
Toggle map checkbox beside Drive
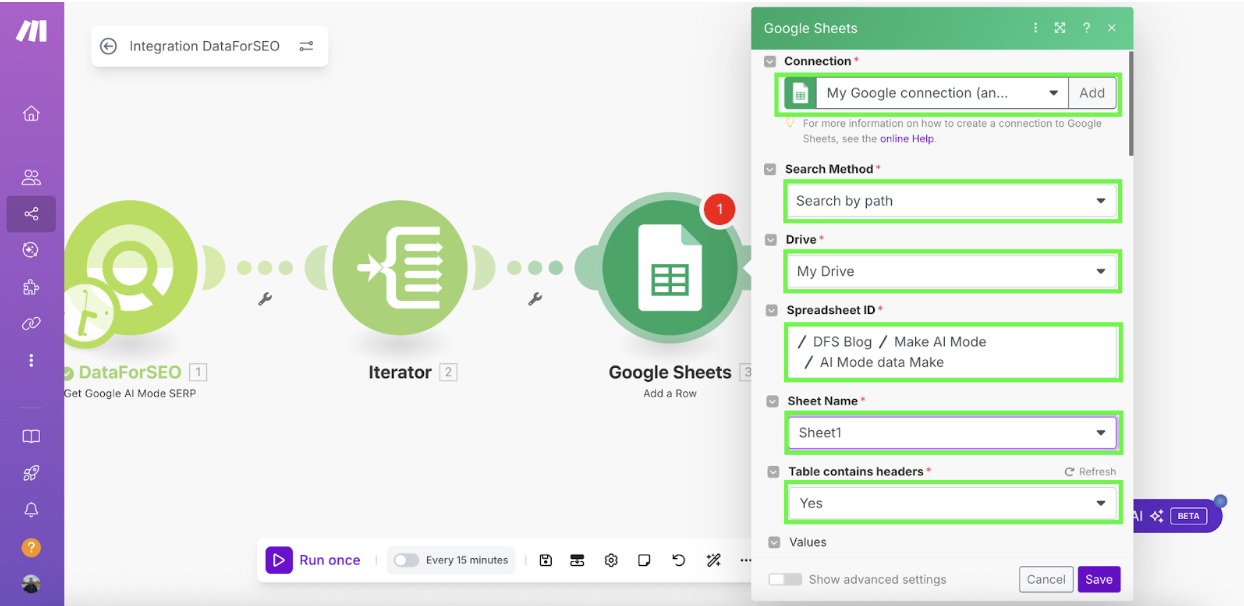[770, 240]
